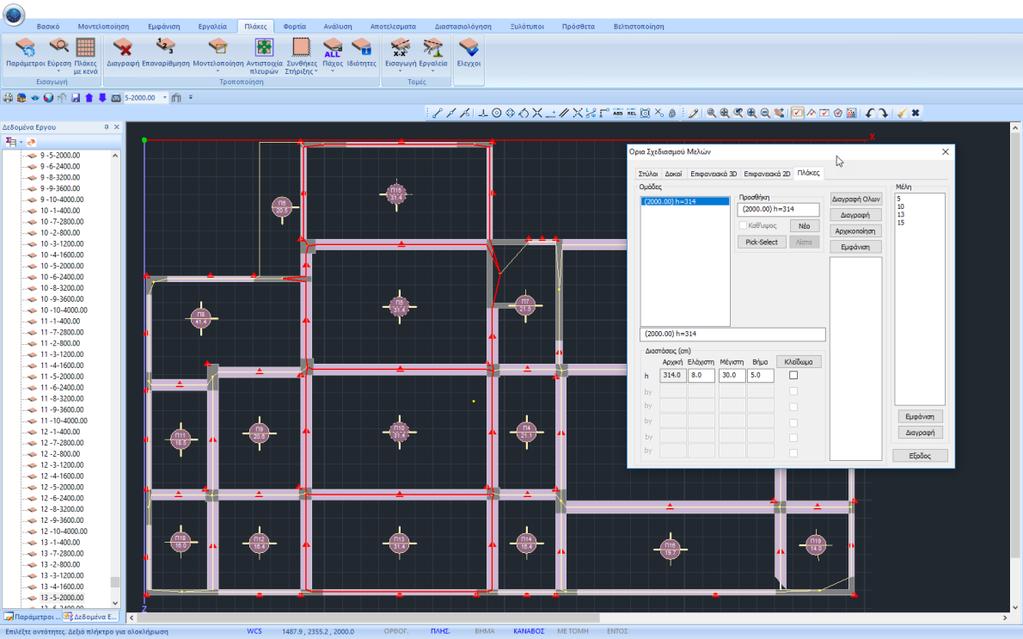Click the eye visibility icon in quick toolbar
Viewport: 1023px width, 639px height.
(x=35, y=98)
